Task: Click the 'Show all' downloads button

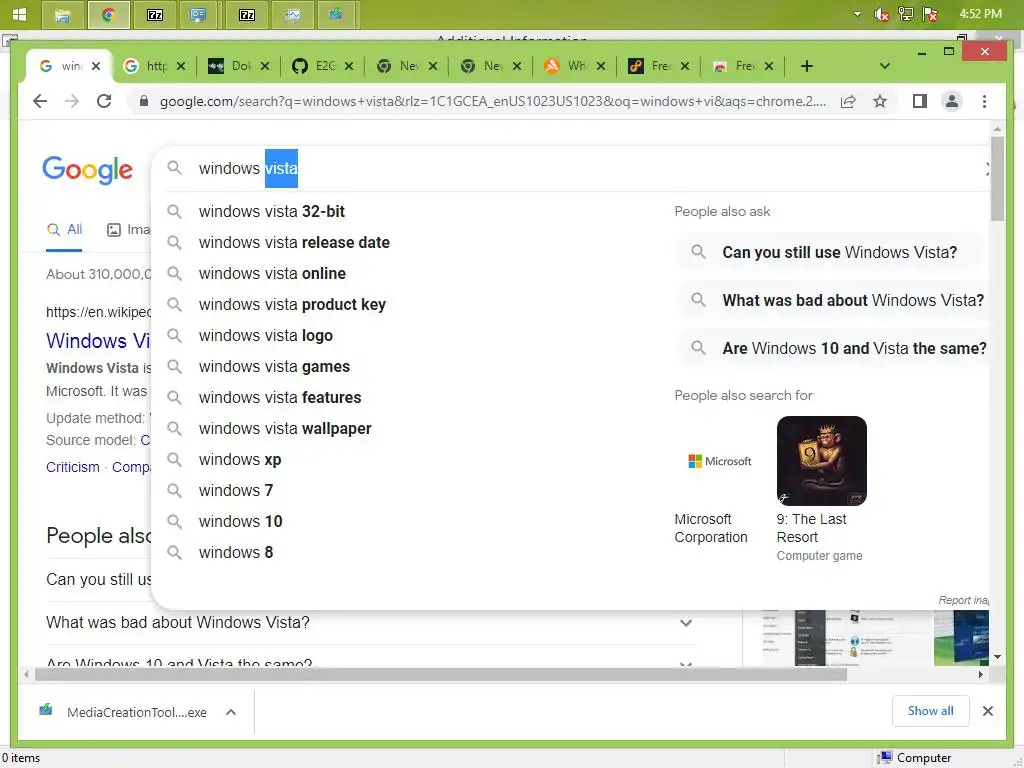Action: (930, 711)
